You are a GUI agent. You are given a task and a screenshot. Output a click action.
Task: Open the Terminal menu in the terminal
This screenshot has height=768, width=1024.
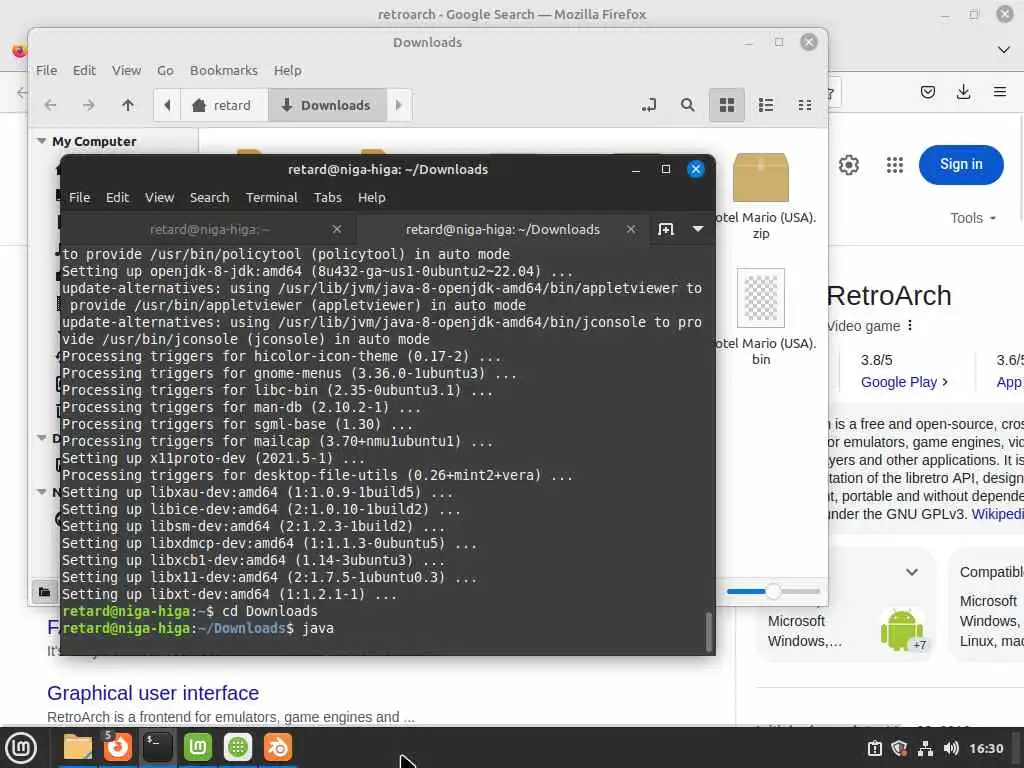click(272, 197)
